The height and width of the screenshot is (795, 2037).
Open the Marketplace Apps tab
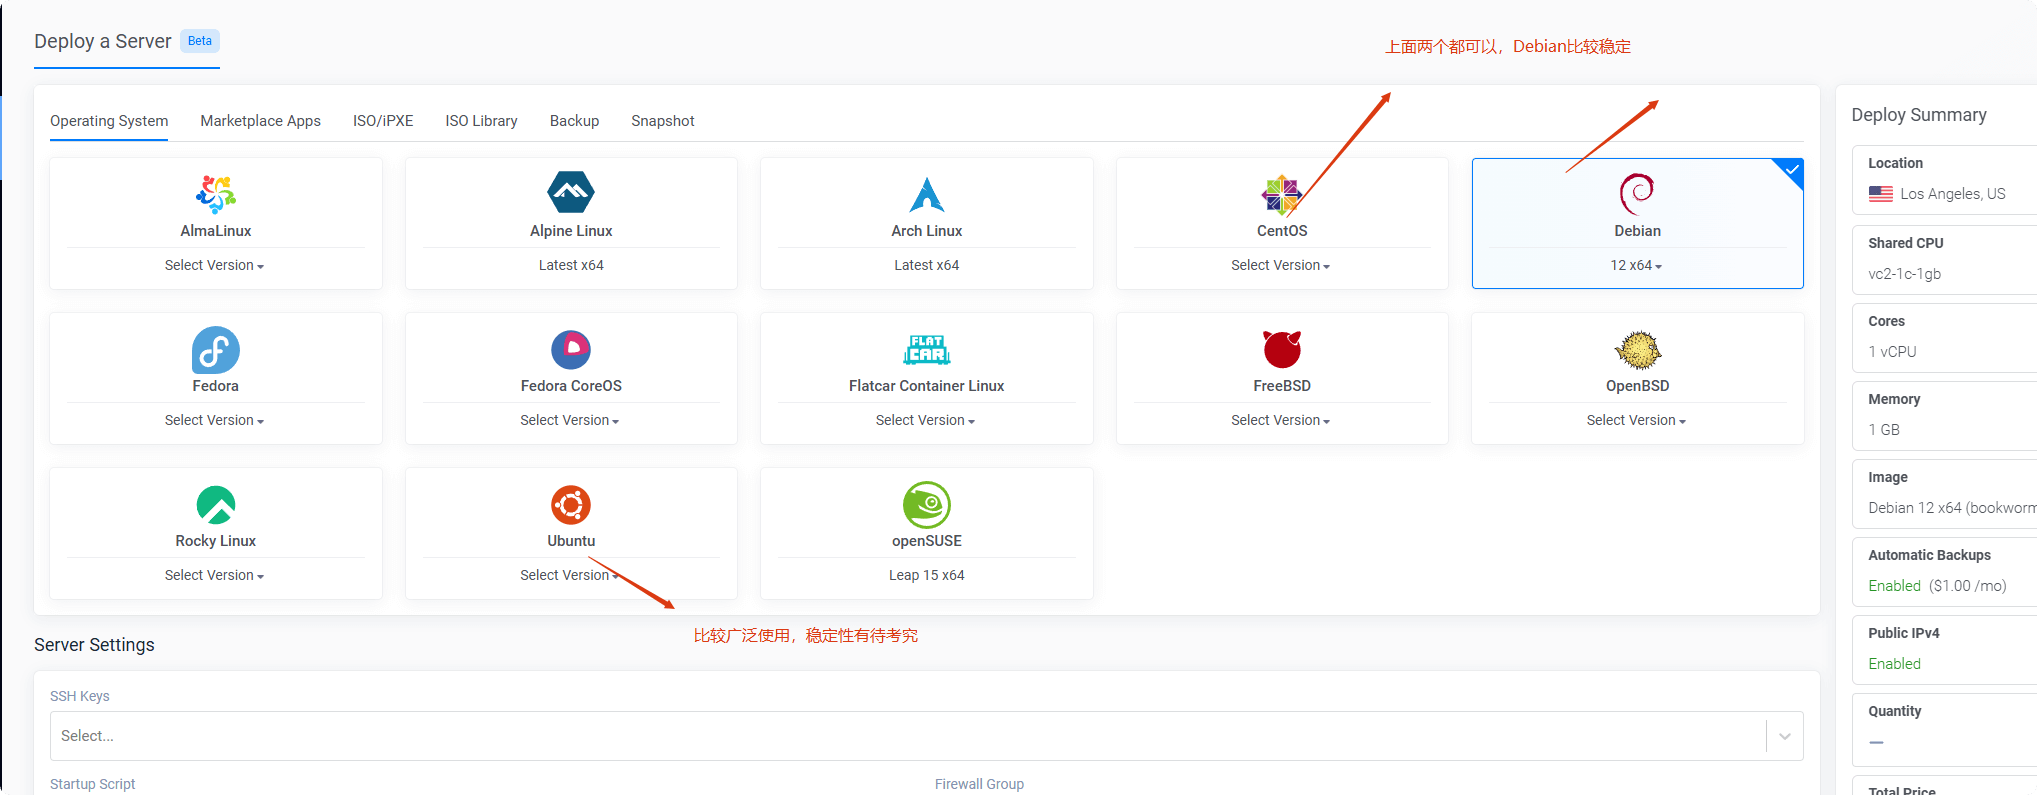click(260, 121)
